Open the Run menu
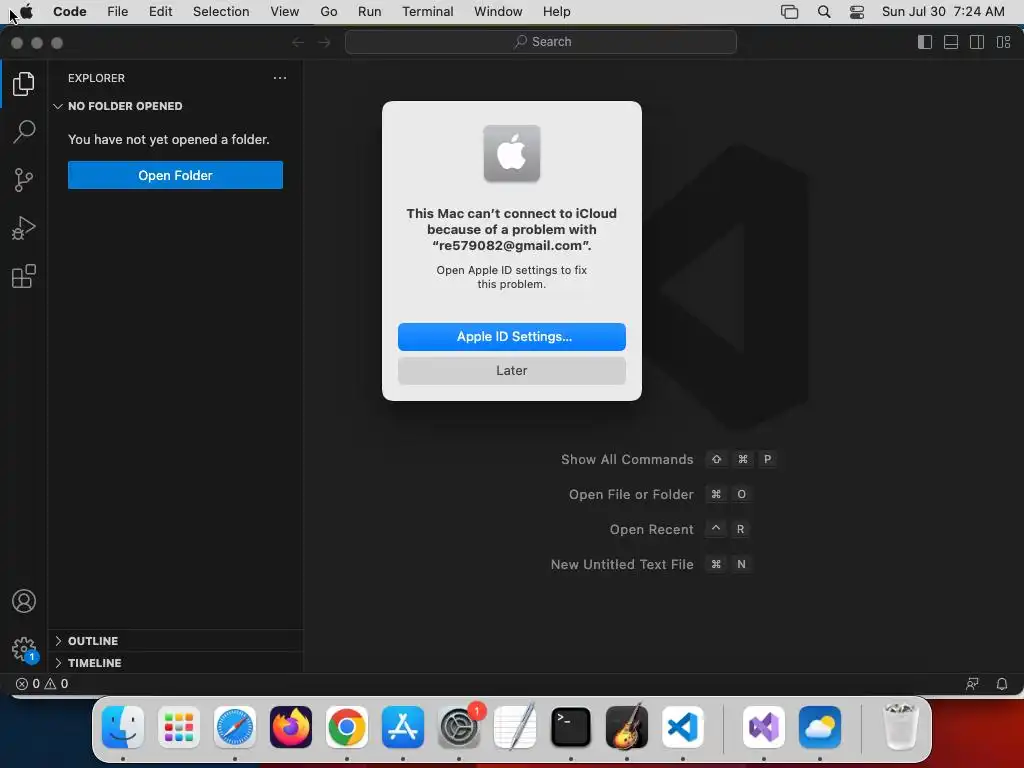 tap(370, 12)
